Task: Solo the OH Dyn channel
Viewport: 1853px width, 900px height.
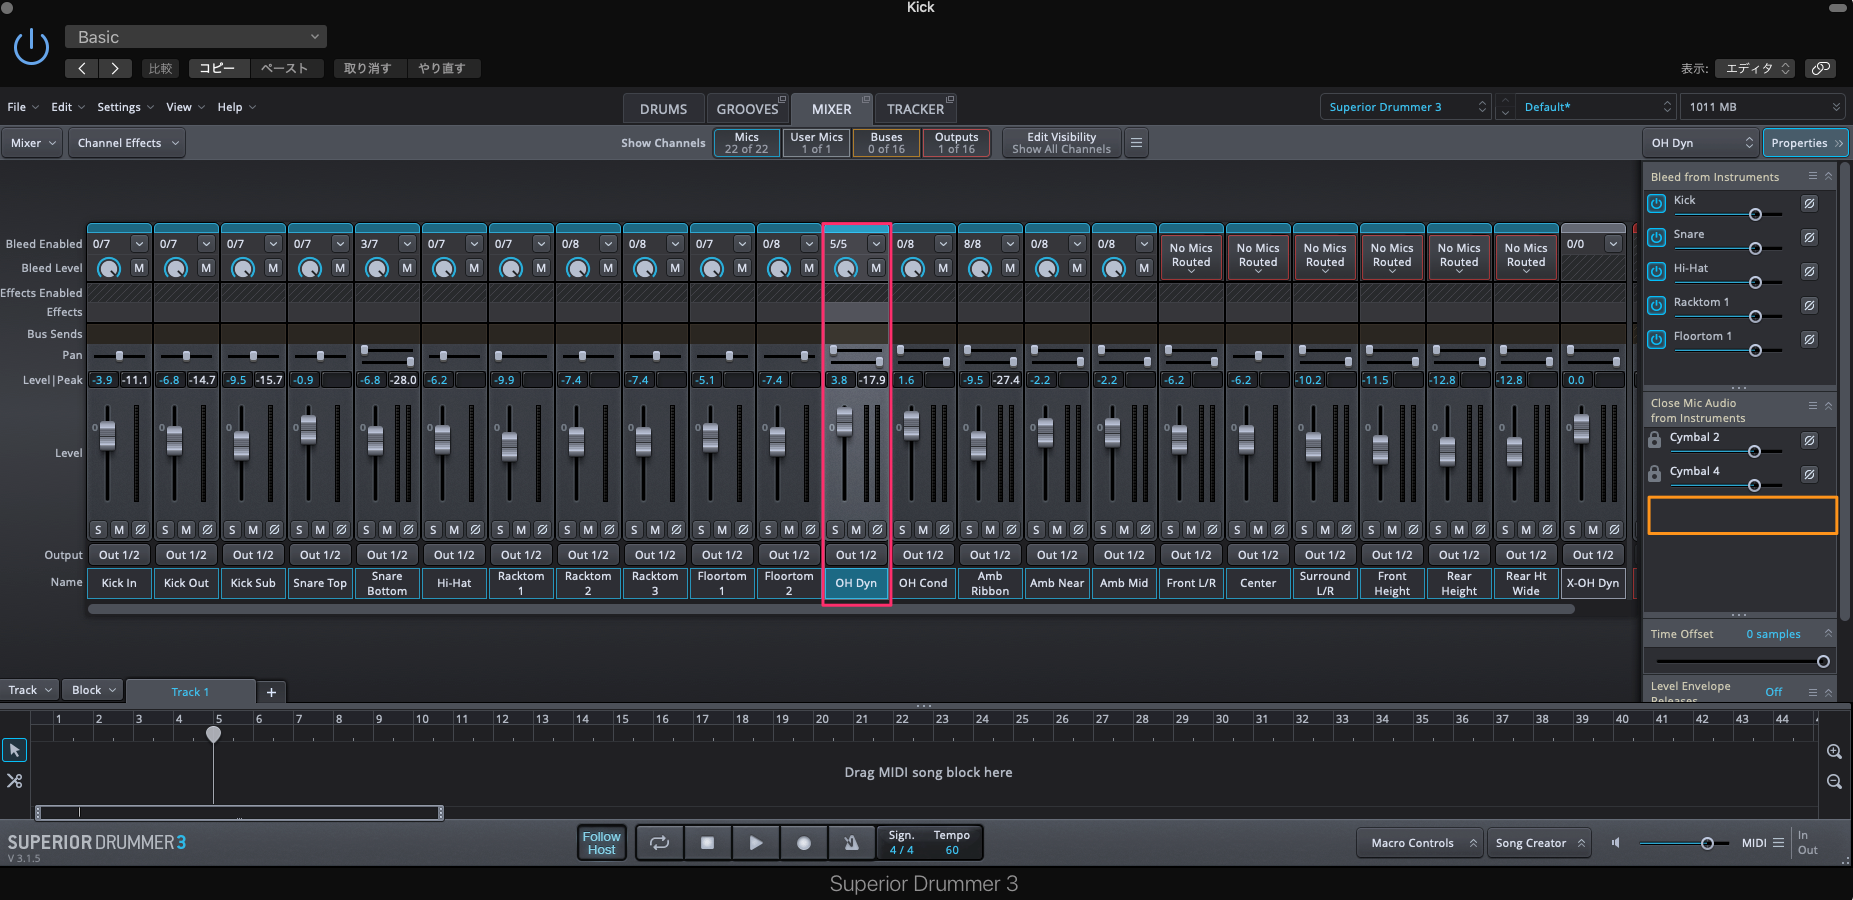Action: [x=835, y=529]
